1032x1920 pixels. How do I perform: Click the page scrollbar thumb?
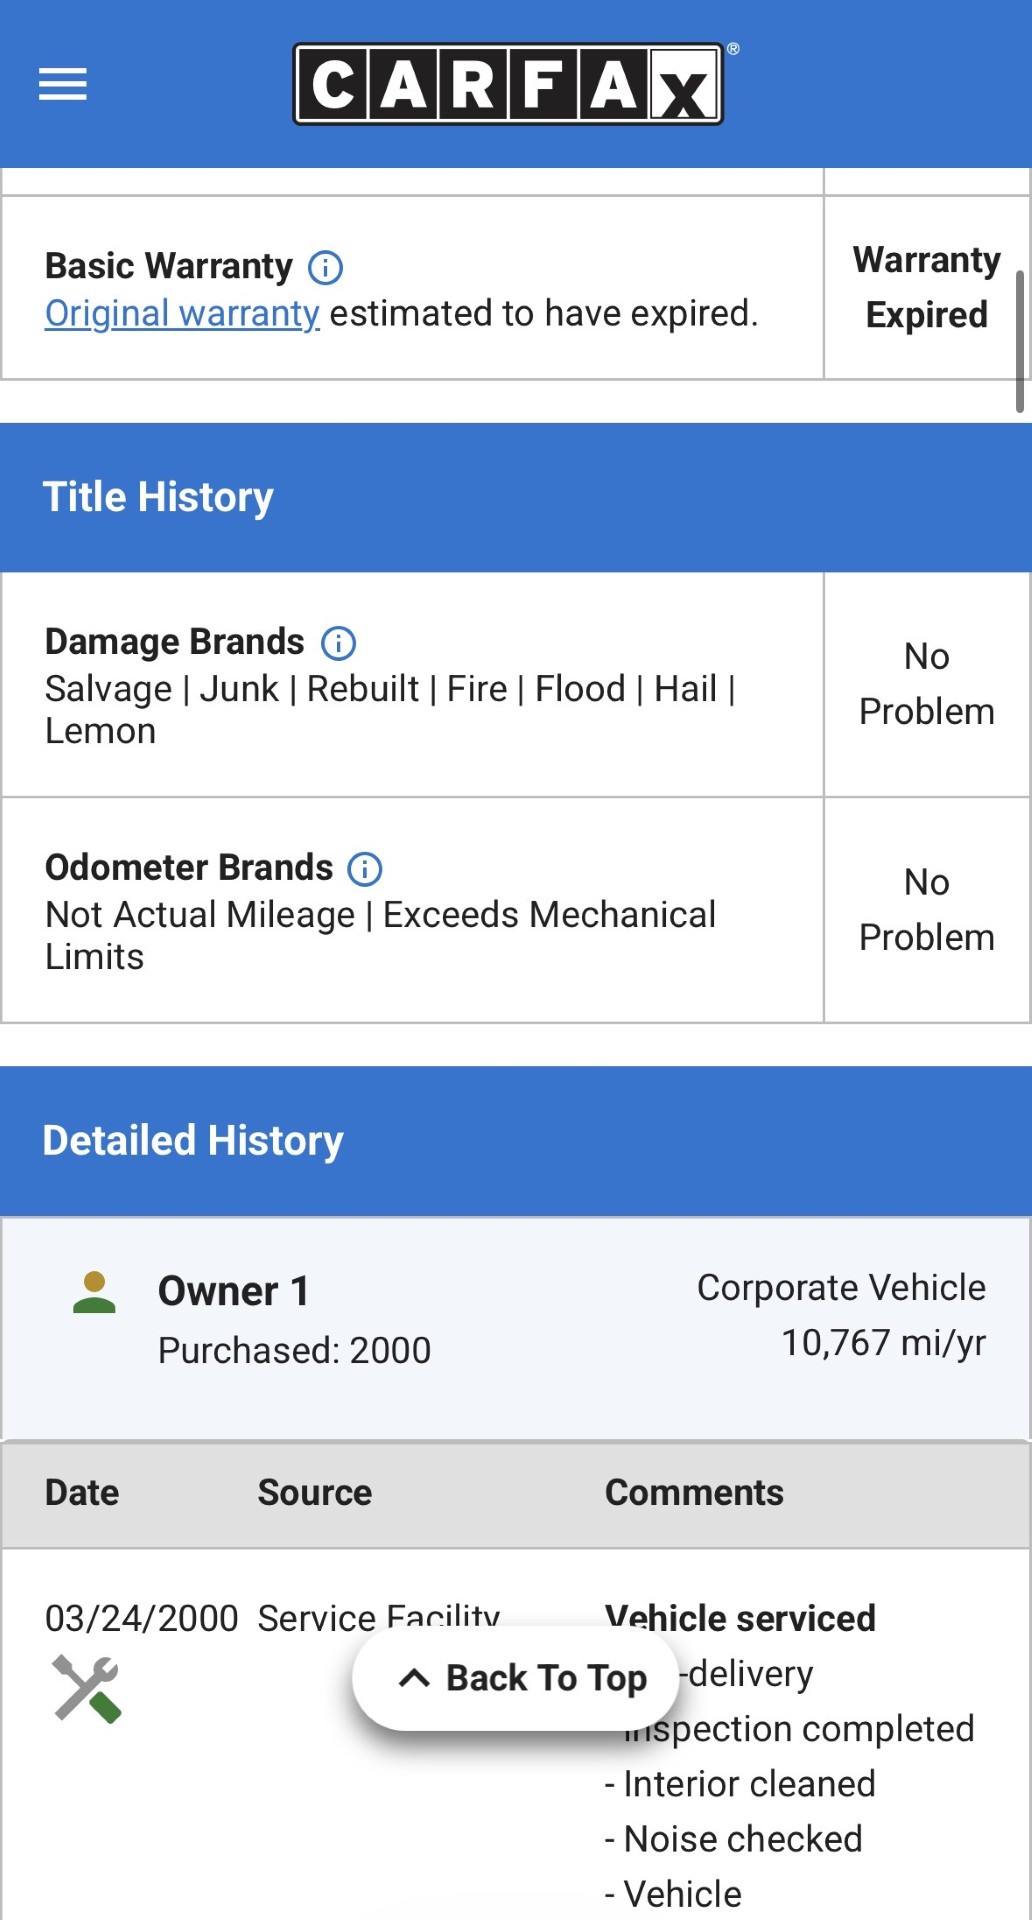coord(1019,340)
